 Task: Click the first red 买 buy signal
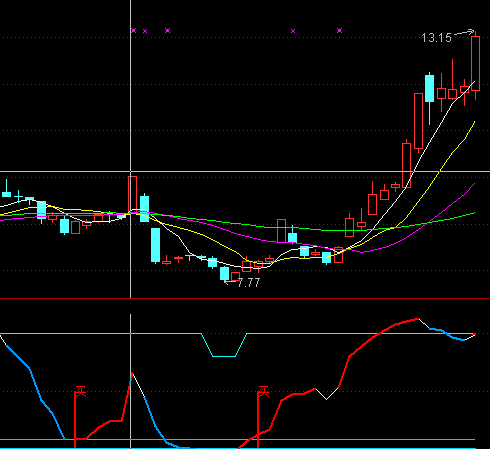tap(81, 392)
